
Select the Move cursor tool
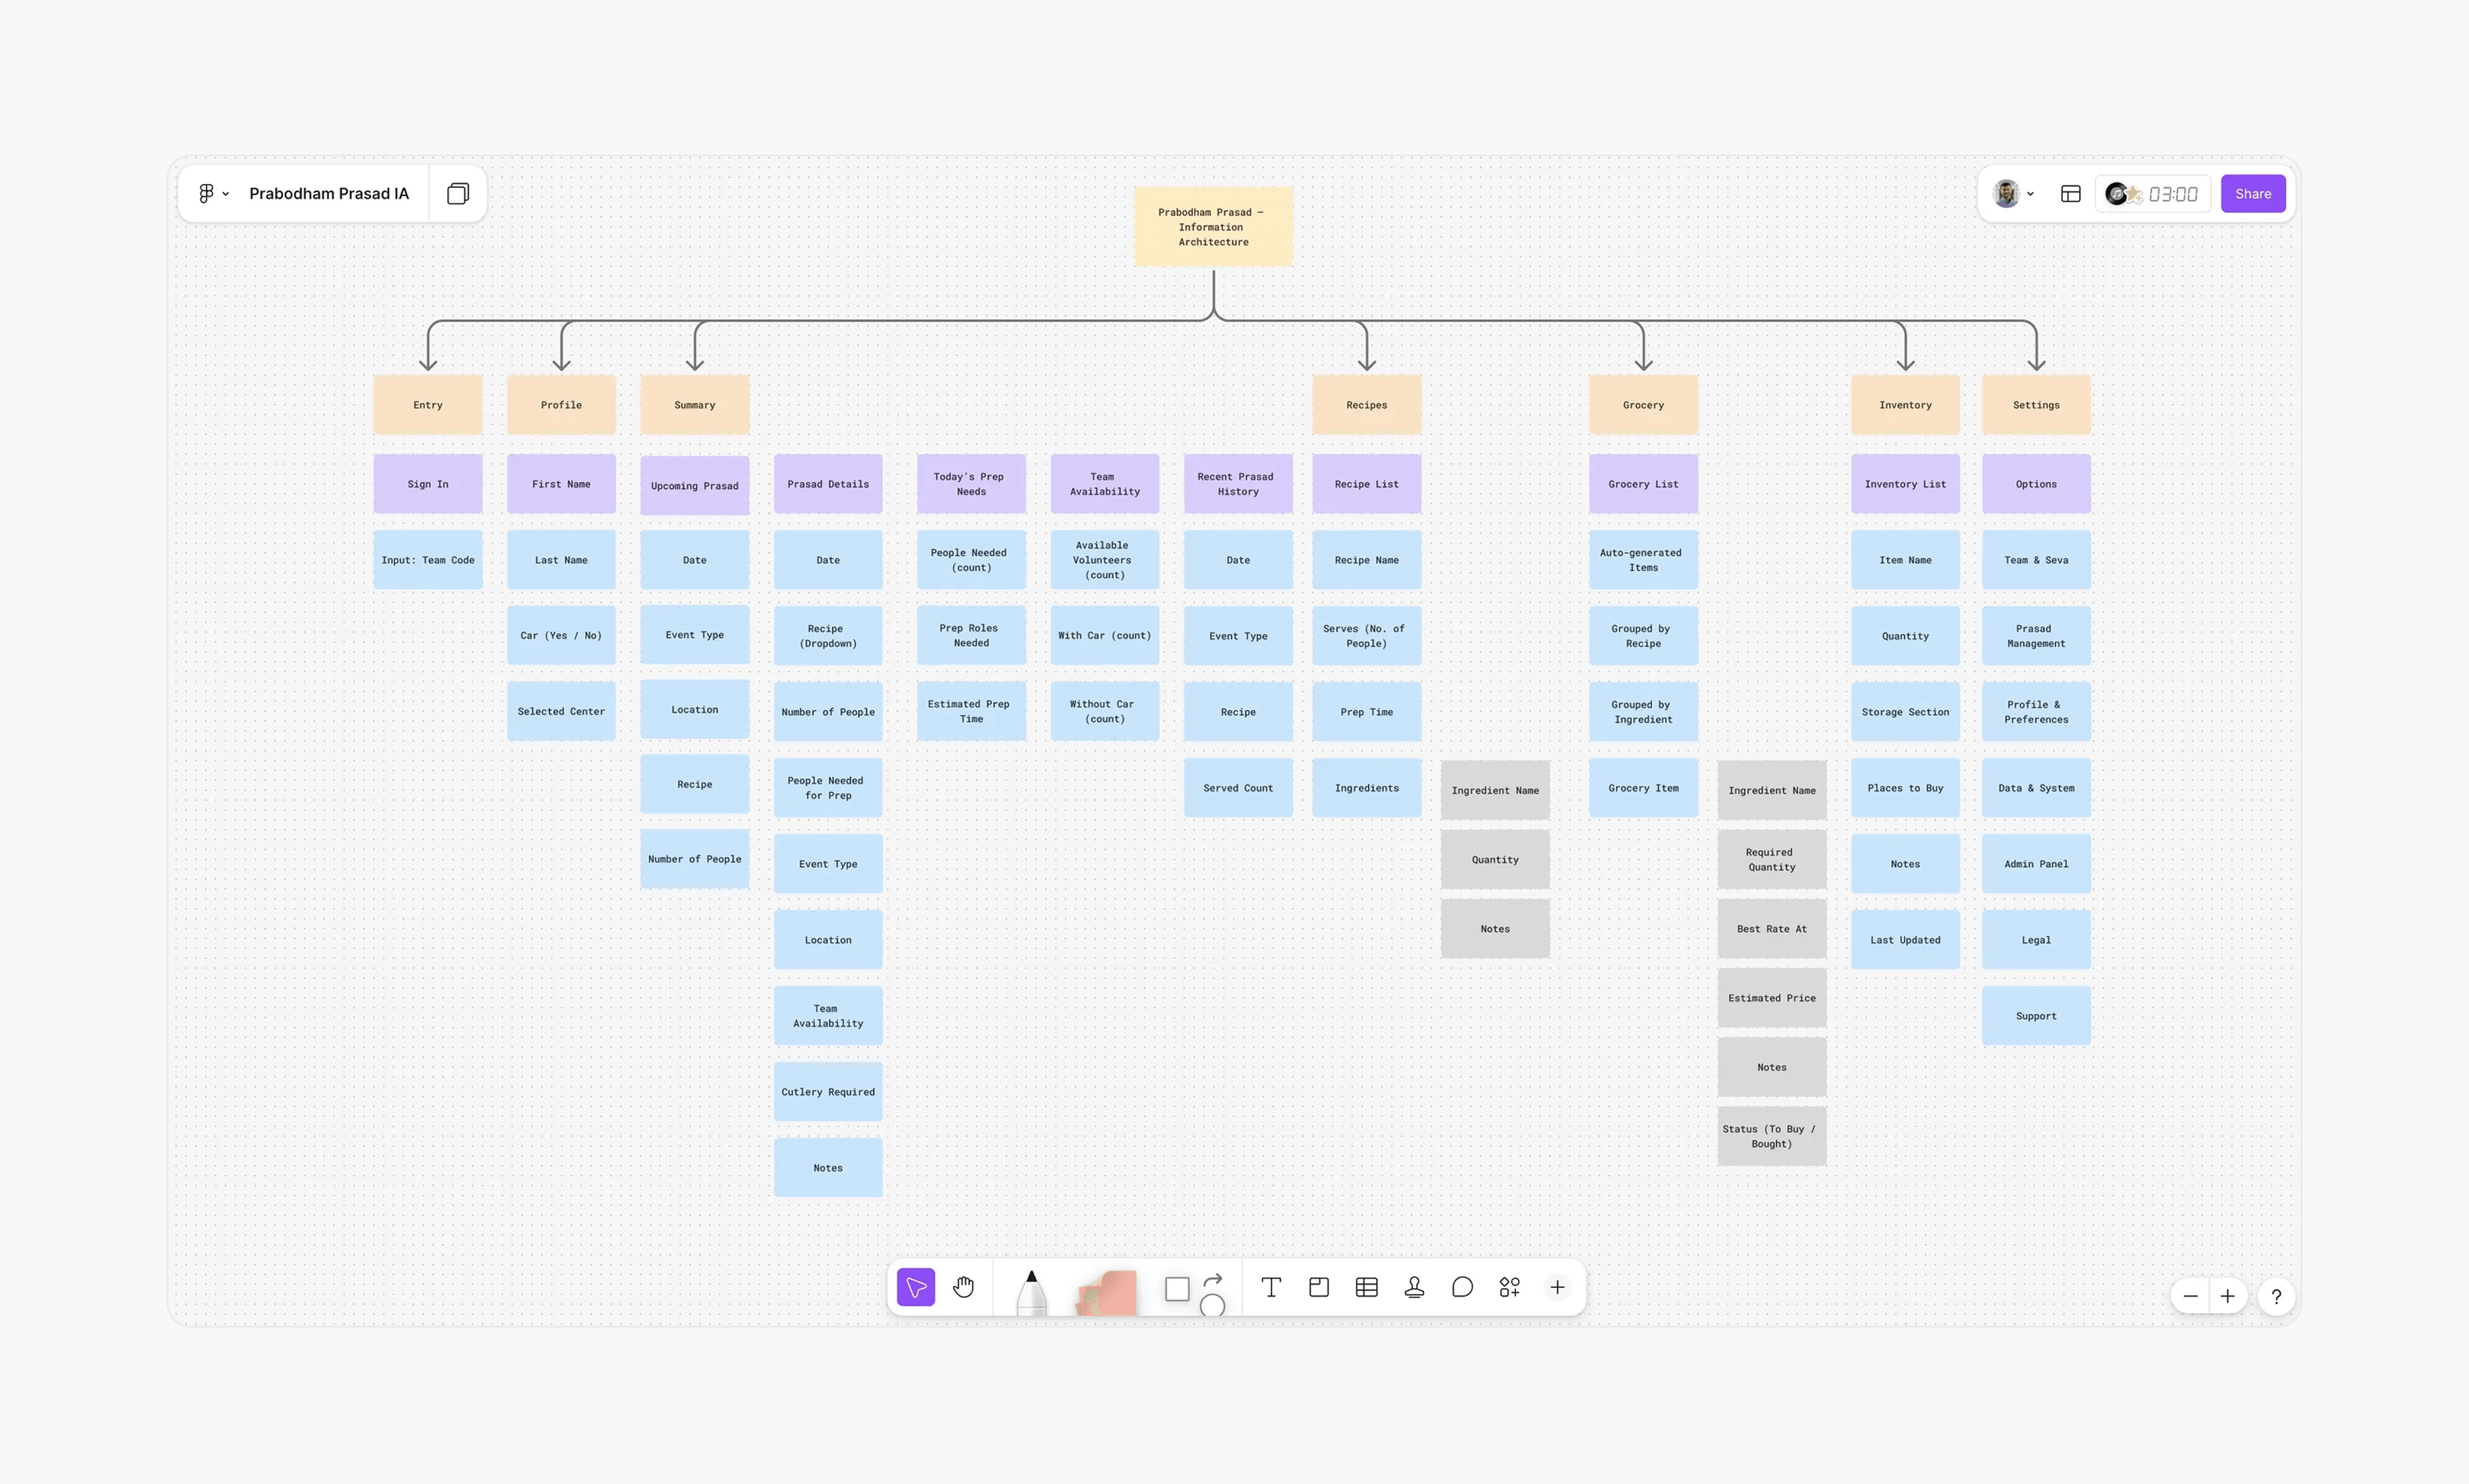[915, 1287]
